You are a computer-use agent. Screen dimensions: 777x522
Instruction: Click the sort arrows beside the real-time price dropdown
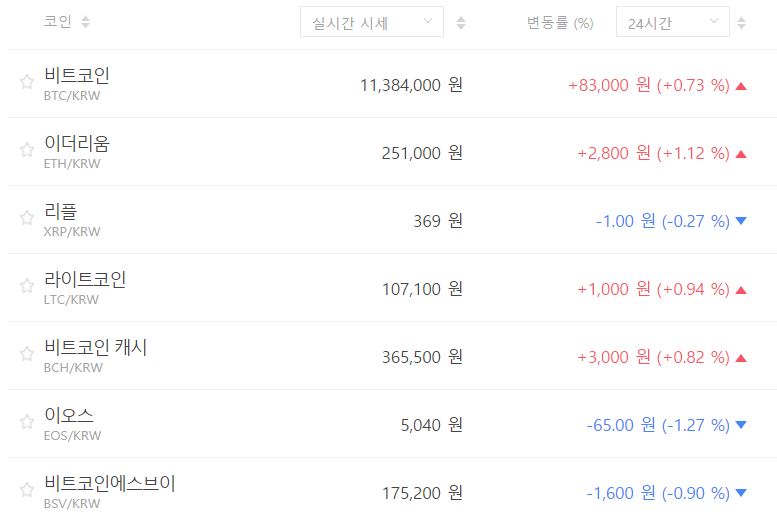460,22
